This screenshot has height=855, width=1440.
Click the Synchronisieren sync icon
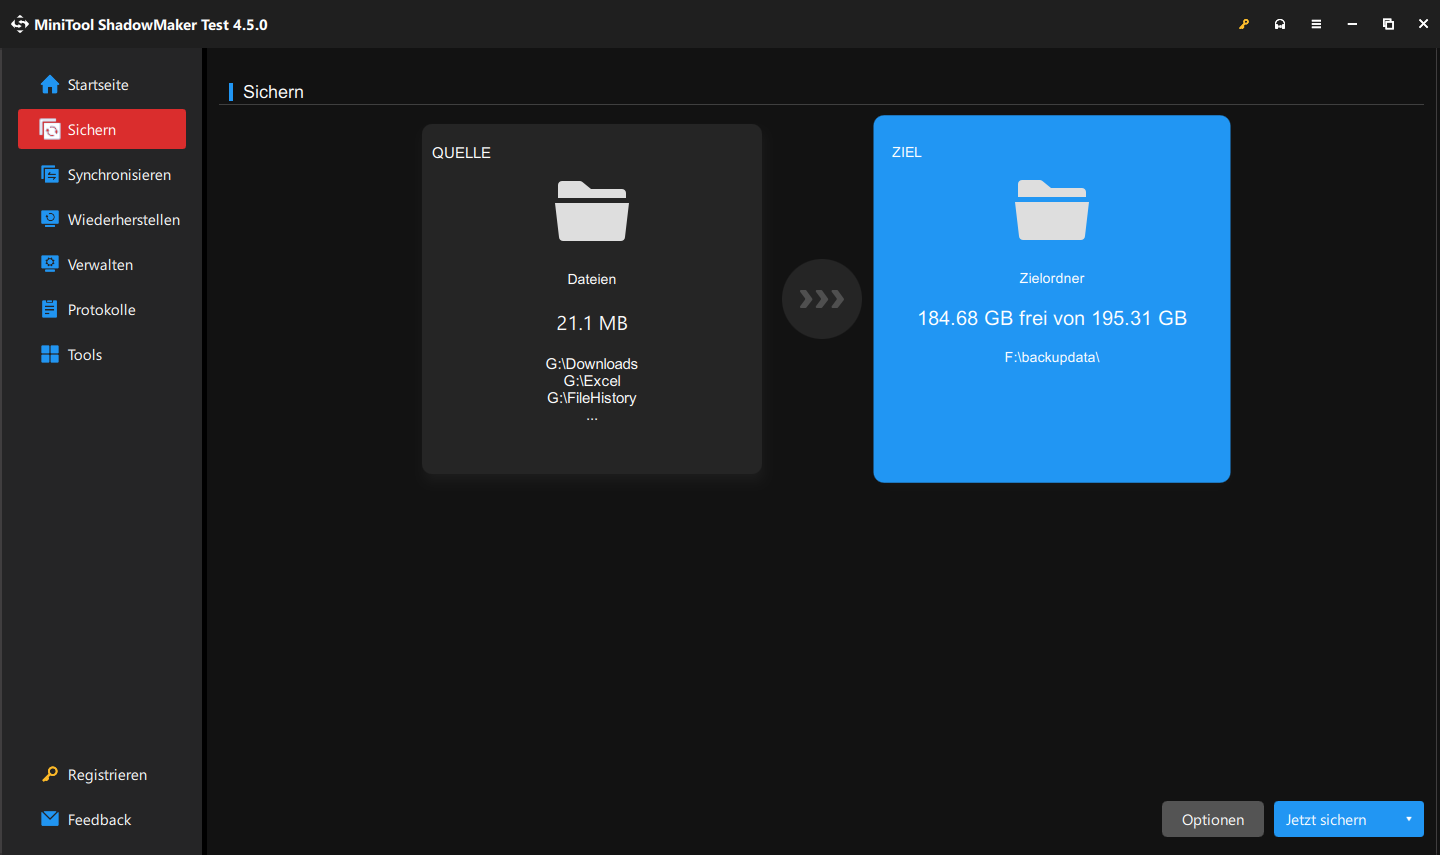(50, 175)
